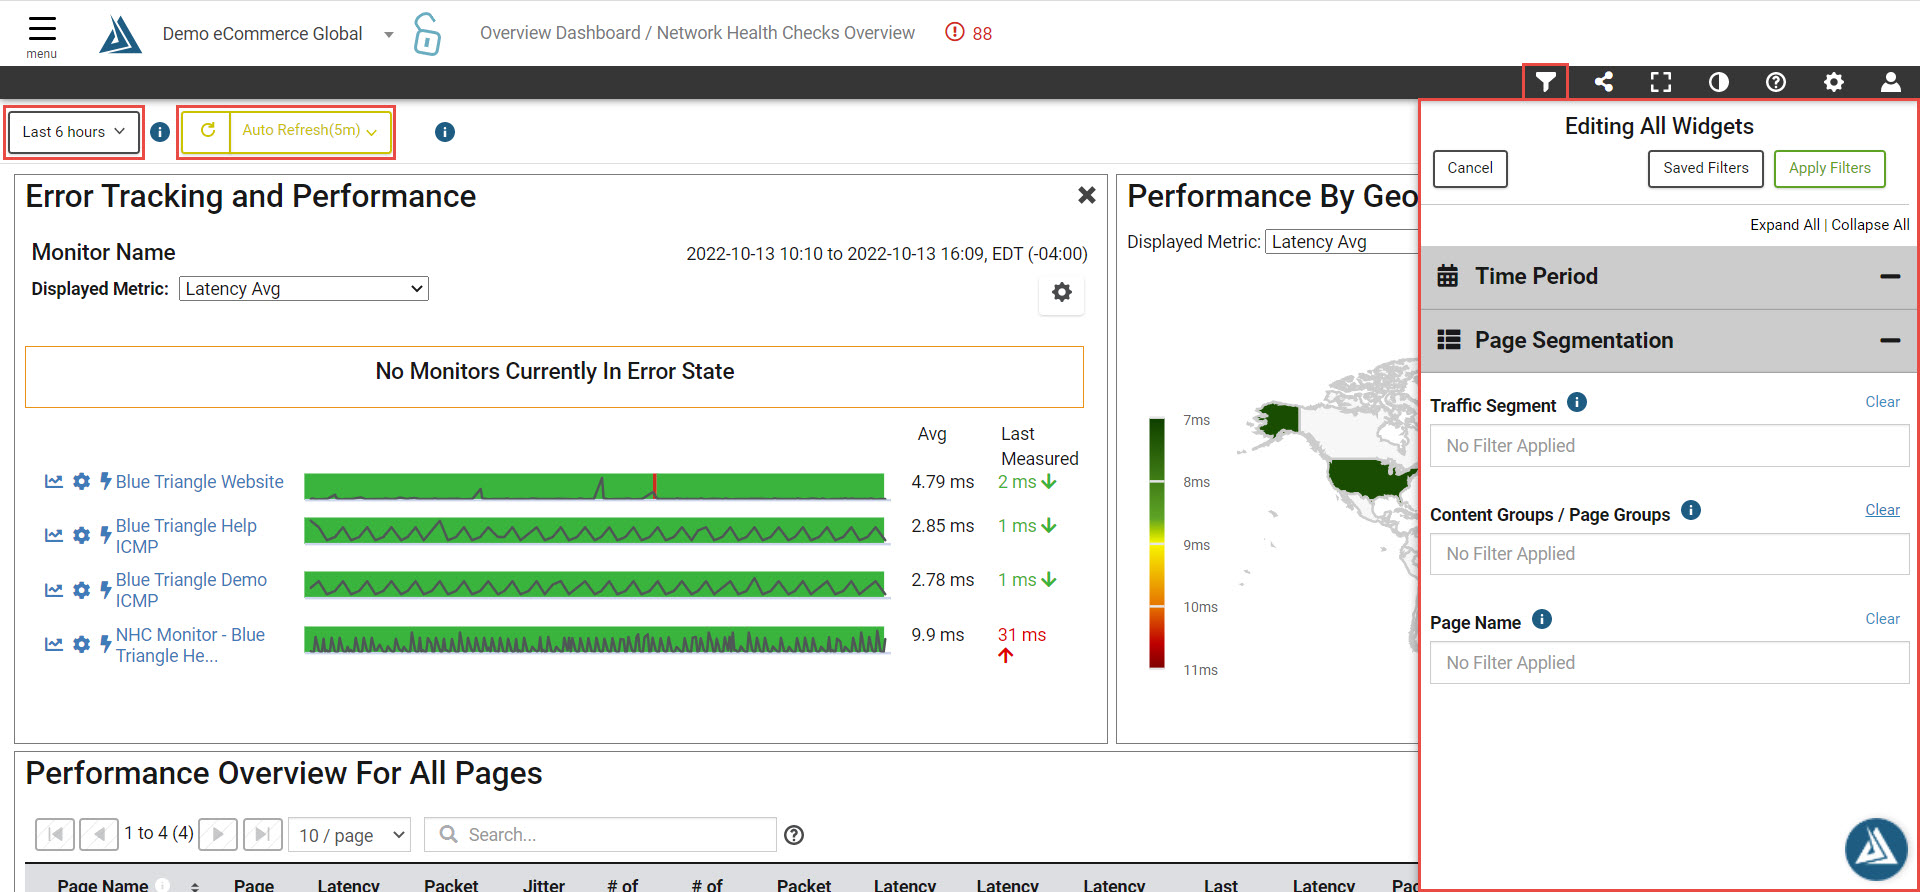Open the 88 alerts indicator
Screen dimensions: 1920x892
coord(969,33)
